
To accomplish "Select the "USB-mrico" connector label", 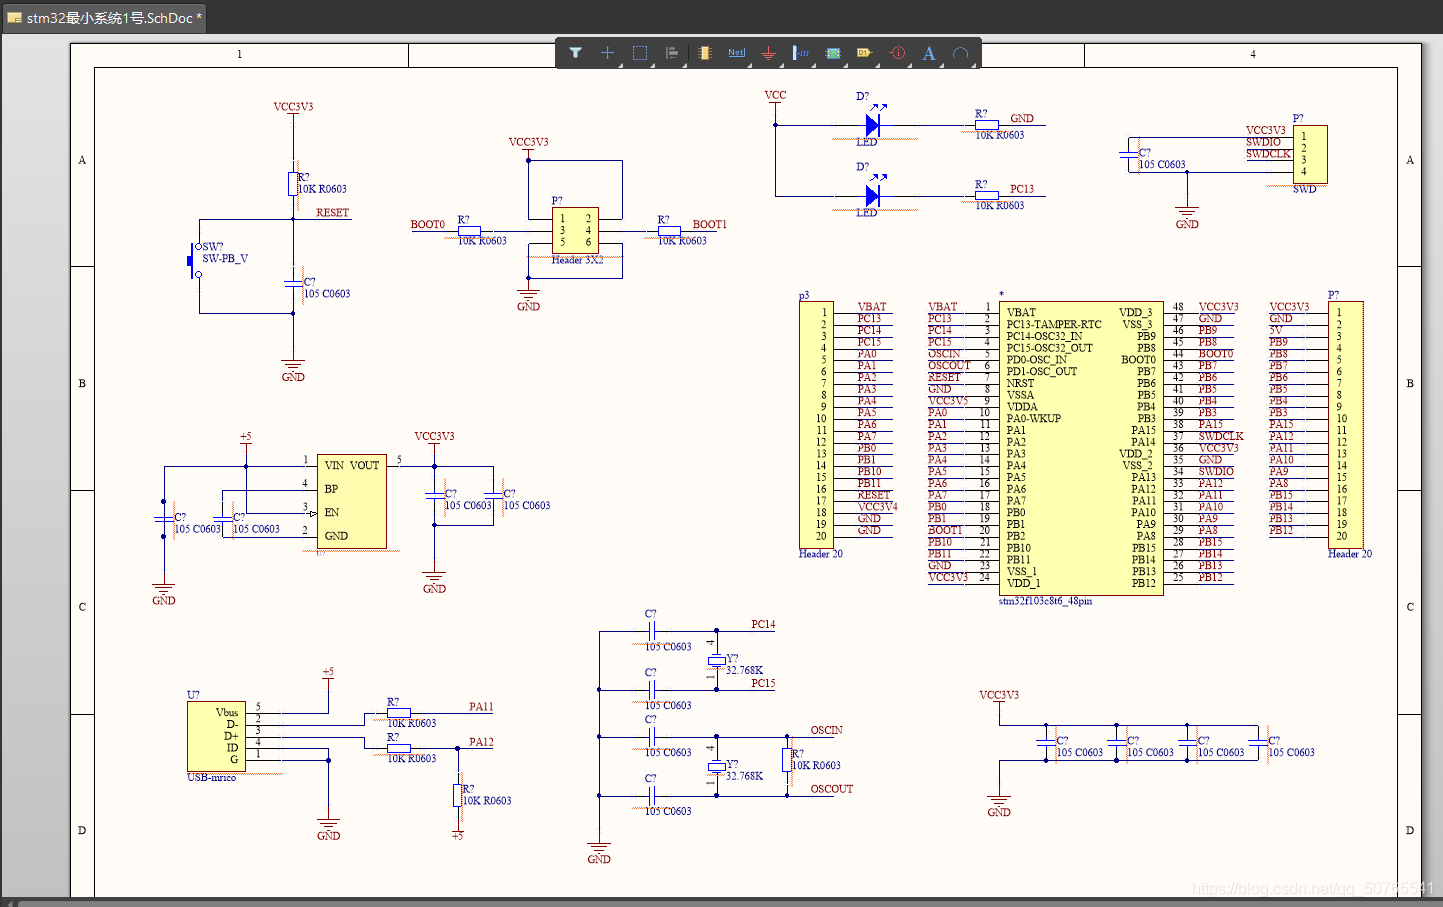I will tap(211, 777).
